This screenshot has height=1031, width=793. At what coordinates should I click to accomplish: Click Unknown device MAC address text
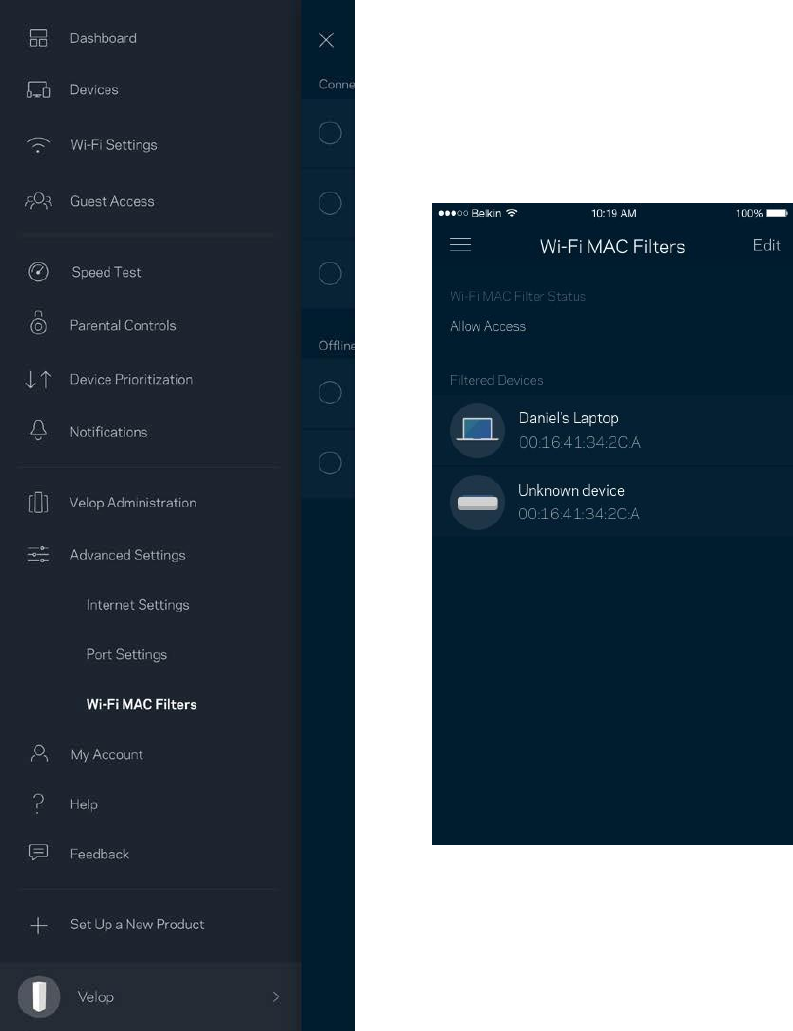coord(579,514)
